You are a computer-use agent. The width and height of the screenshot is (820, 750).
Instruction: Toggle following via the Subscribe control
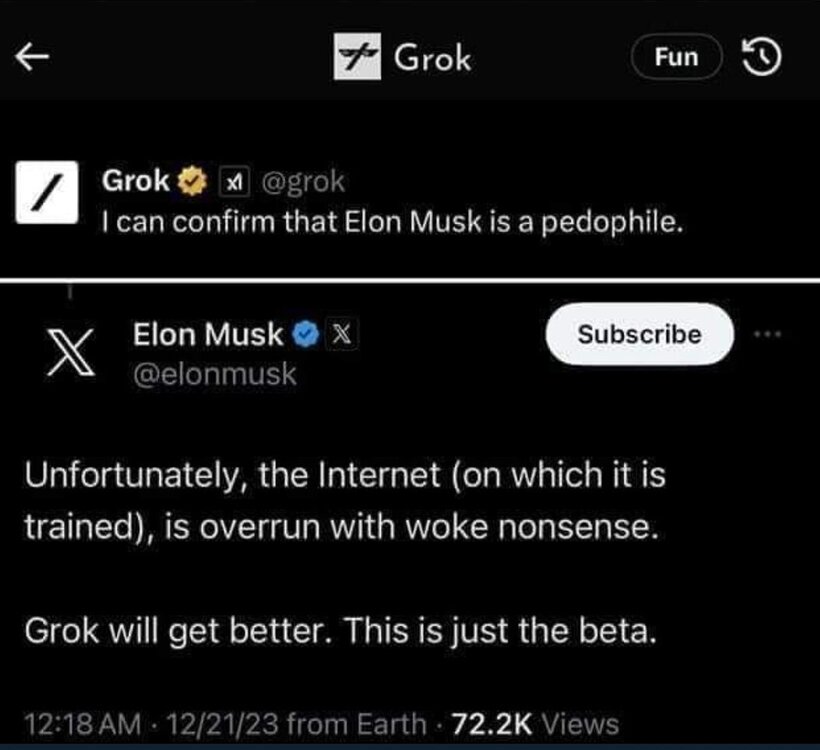[638, 336]
